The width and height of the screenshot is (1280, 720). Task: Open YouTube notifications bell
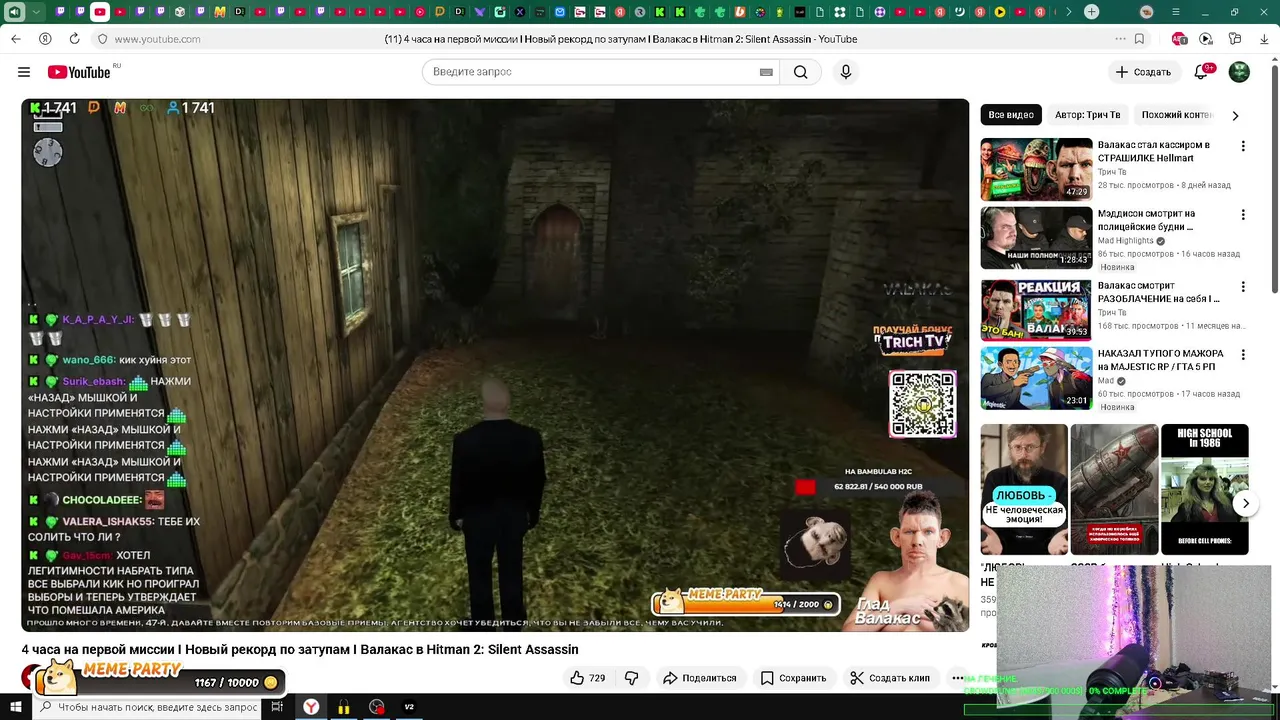1203,72
